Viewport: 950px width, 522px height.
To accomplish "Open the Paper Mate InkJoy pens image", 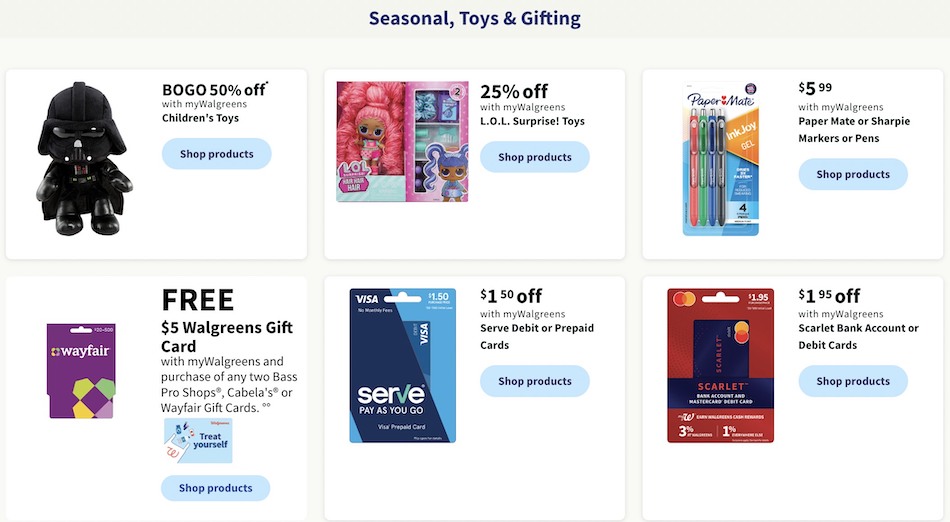I will pyautogui.click(x=720, y=159).
